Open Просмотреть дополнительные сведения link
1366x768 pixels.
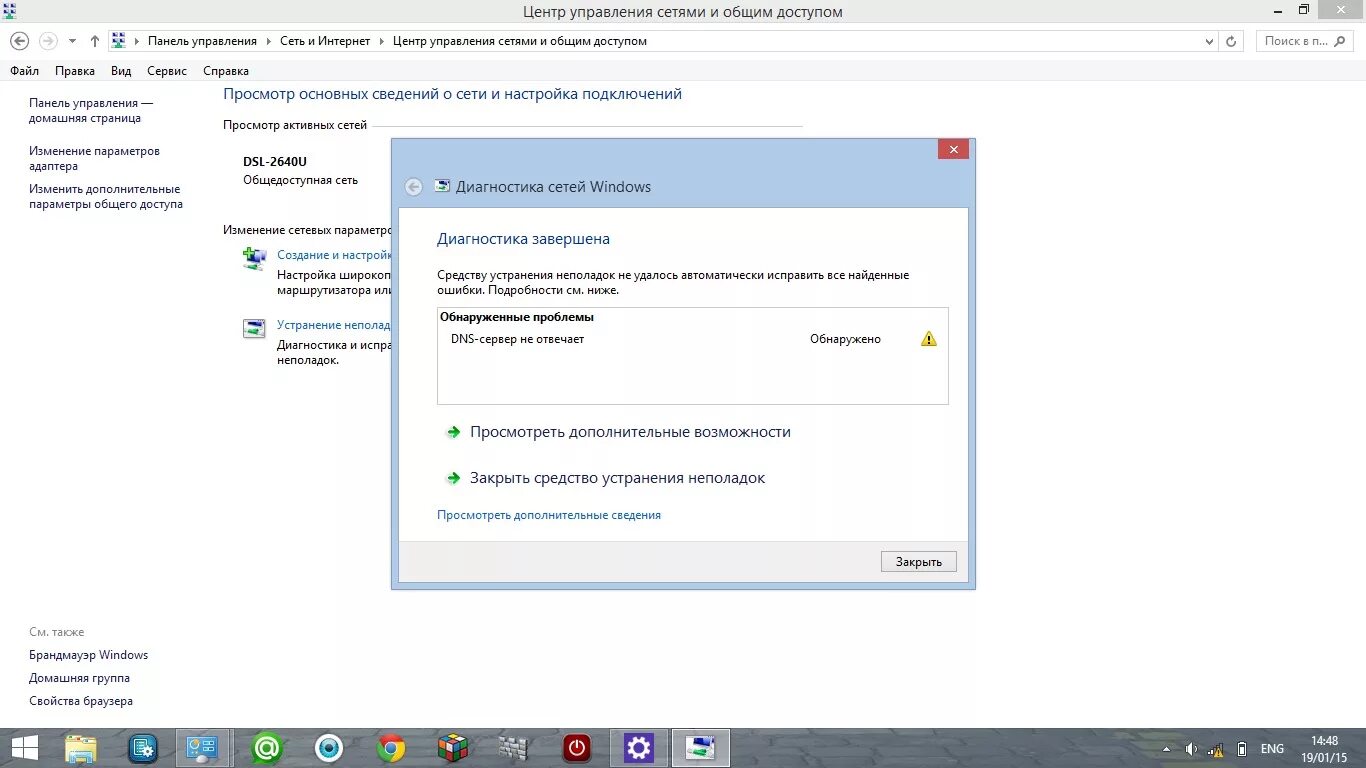pyautogui.click(x=549, y=515)
